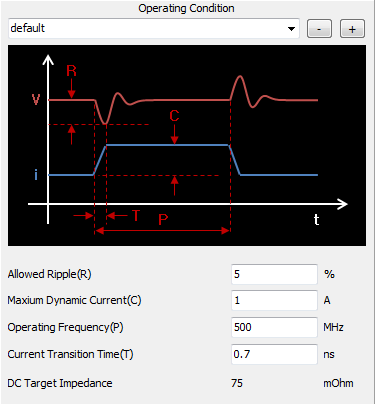Click the minus button to remove condition
The width and height of the screenshot is (375, 404).
coord(319,29)
